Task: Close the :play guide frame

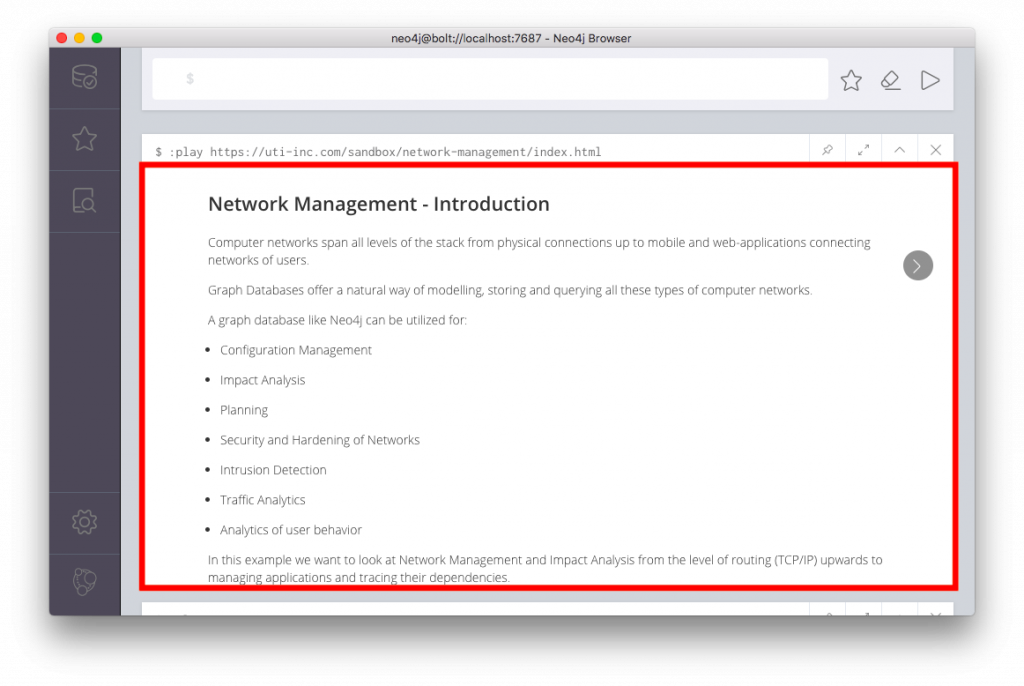Action: click(935, 150)
